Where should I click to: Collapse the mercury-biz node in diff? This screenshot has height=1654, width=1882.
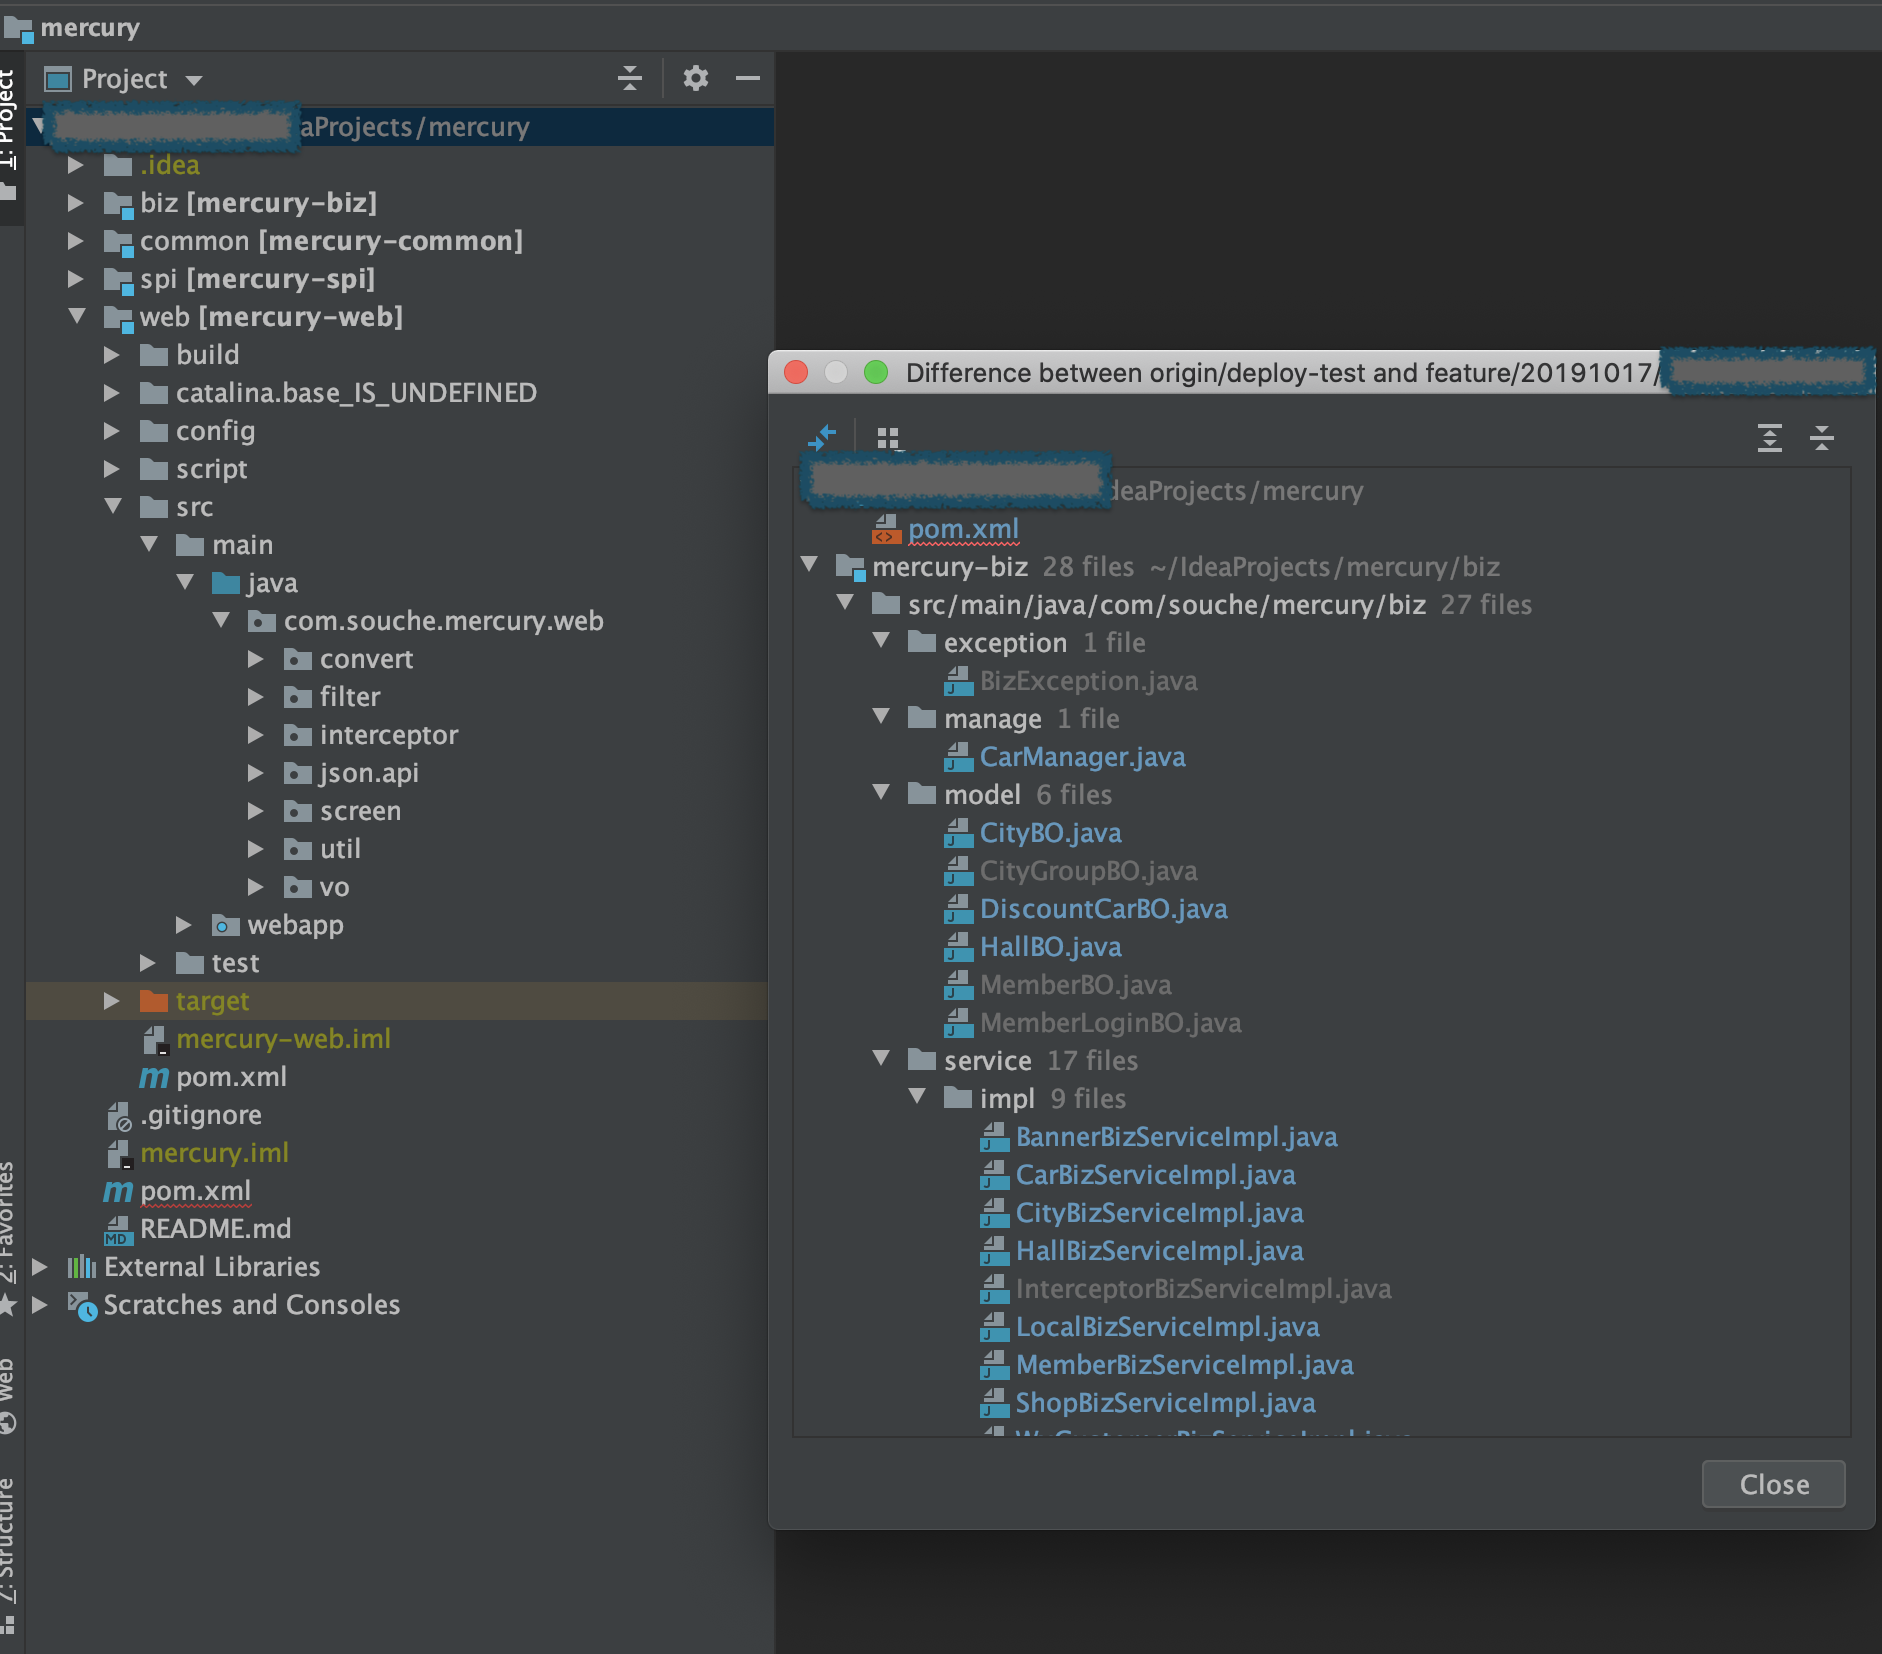pos(809,565)
